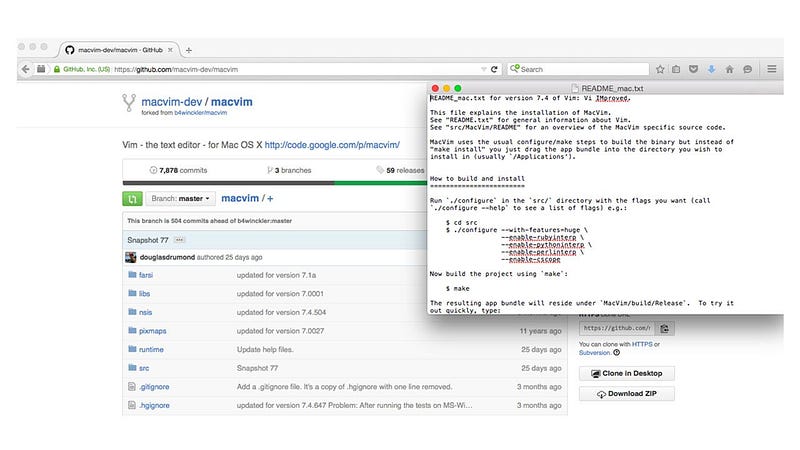Viewport: 800px width, 450px height.
Task: Open the nsis folder
Action: click(x=145, y=312)
